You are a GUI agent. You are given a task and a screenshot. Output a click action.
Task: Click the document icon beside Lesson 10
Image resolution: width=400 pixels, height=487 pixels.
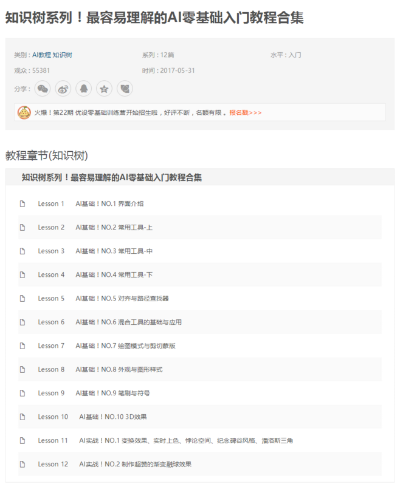pos(22,417)
